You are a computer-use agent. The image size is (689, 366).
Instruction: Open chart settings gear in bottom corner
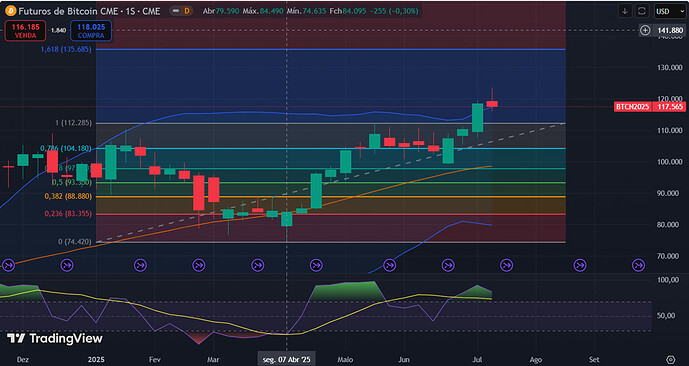[670, 359]
